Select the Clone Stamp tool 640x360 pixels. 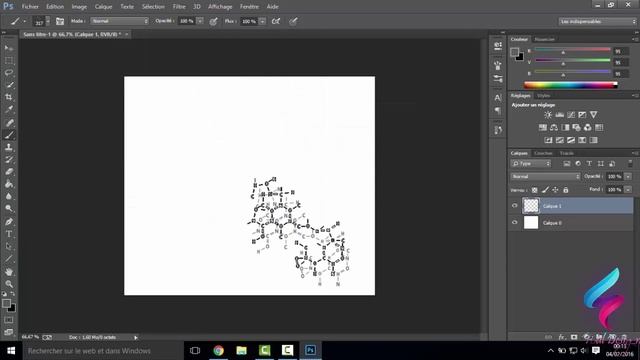tap(9, 147)
